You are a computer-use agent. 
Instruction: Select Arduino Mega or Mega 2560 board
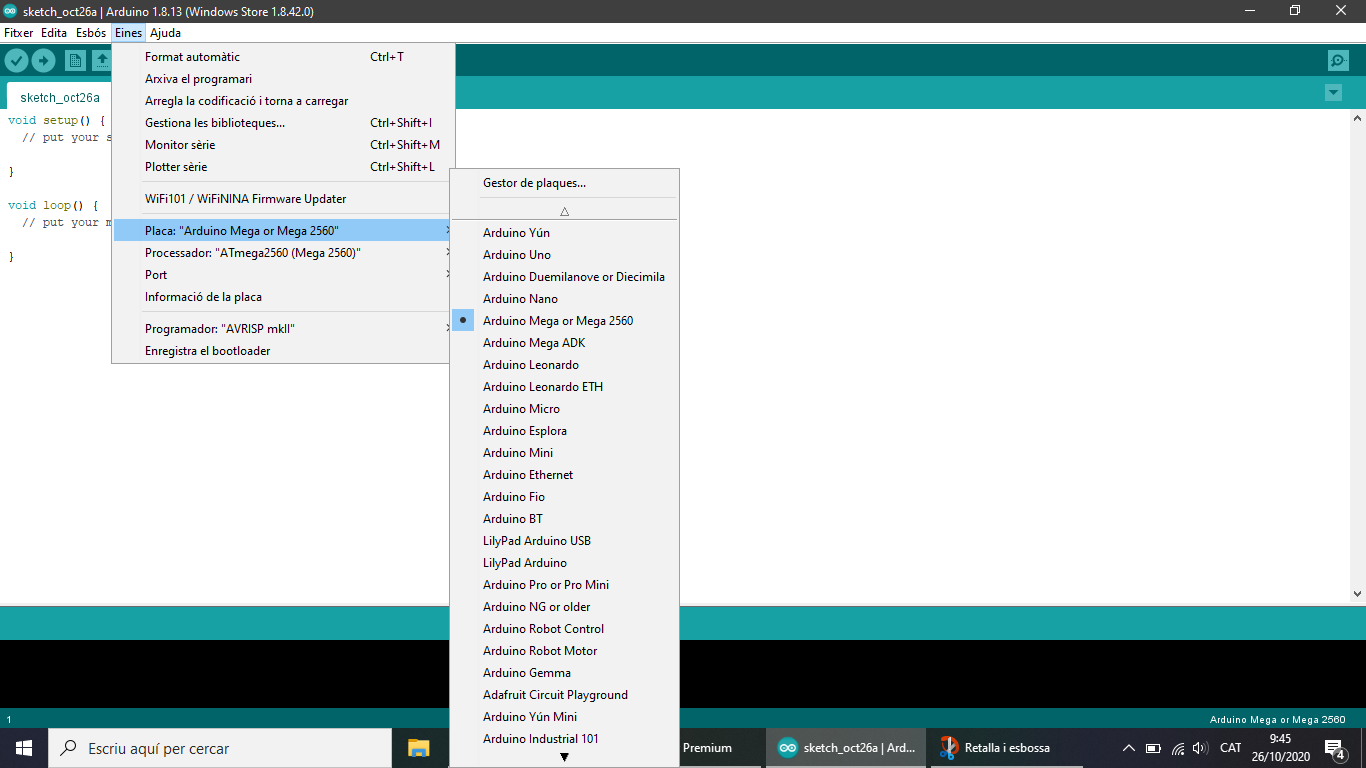coord(564,321)
